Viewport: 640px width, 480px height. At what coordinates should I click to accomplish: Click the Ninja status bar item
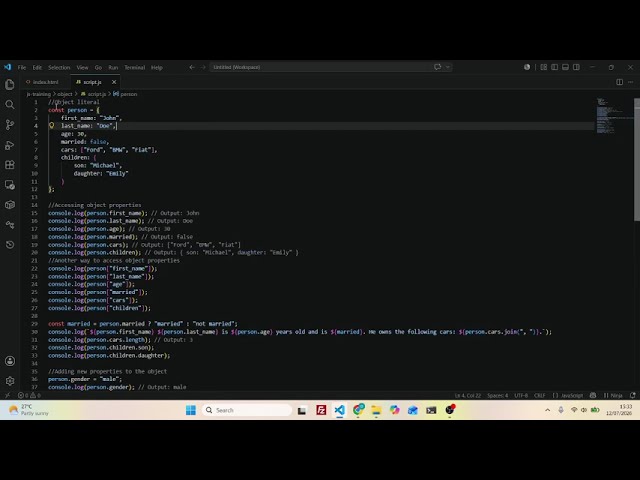[613, 395]
